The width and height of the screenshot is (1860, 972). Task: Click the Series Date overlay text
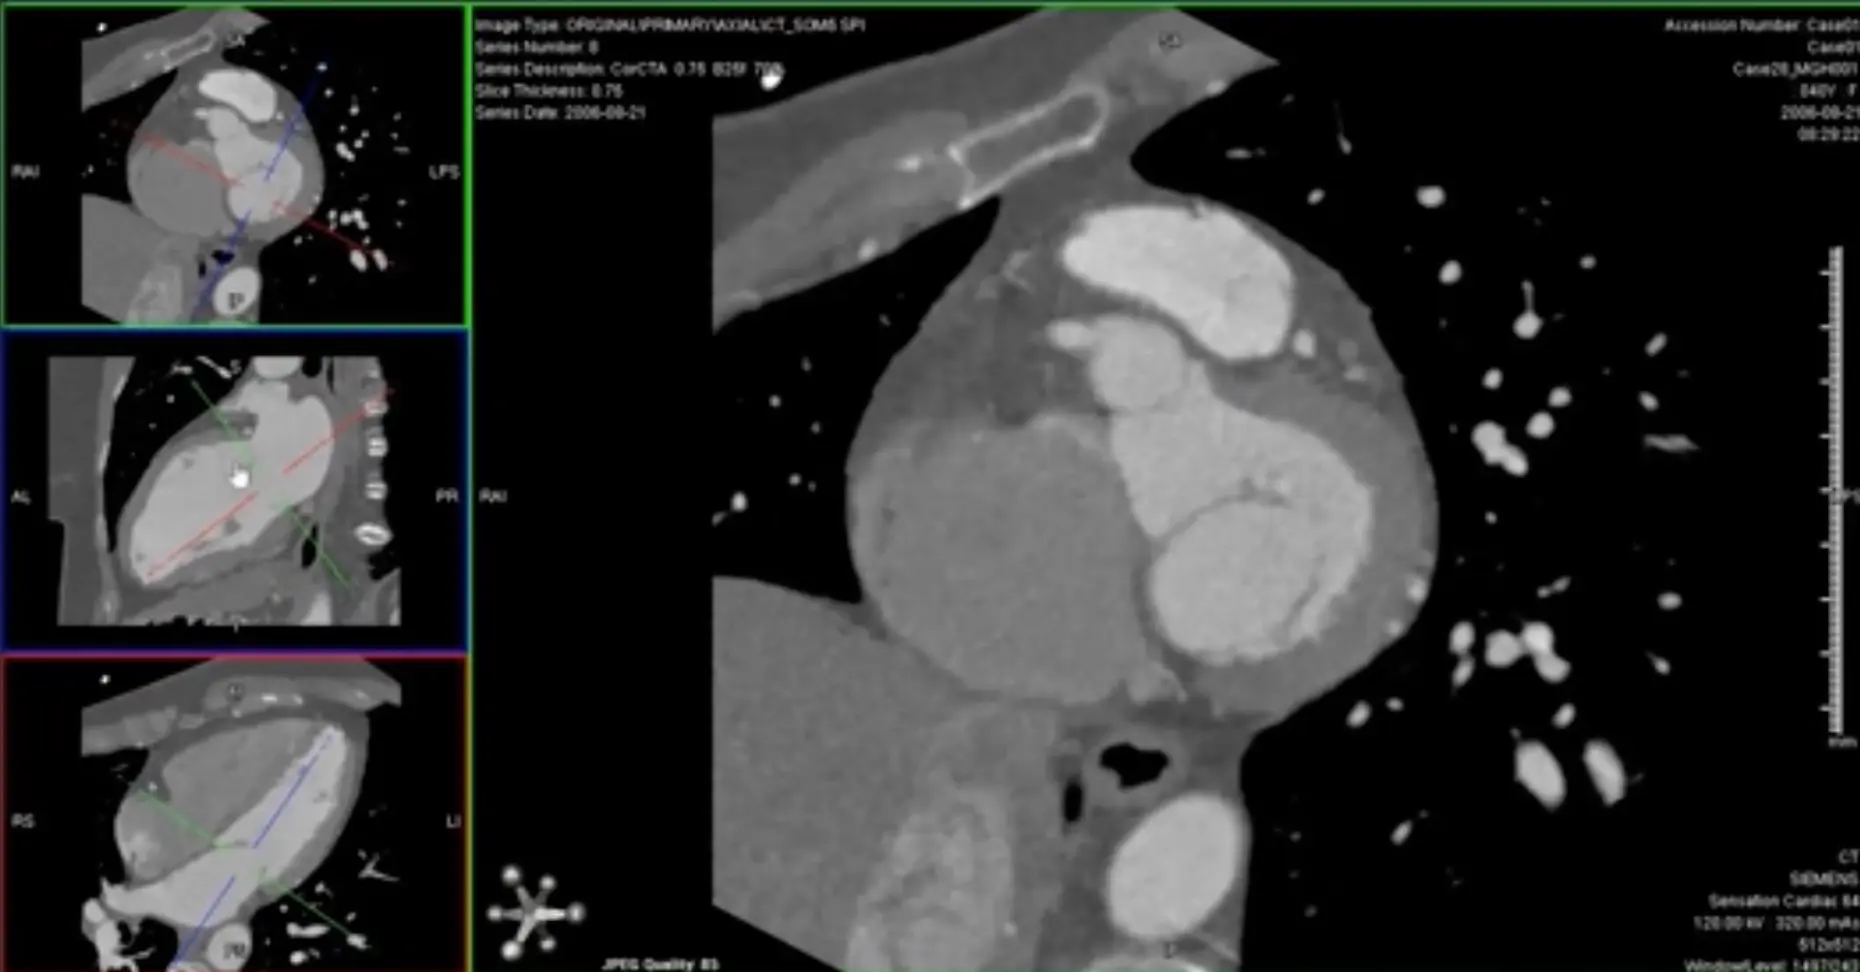point(560,113)
